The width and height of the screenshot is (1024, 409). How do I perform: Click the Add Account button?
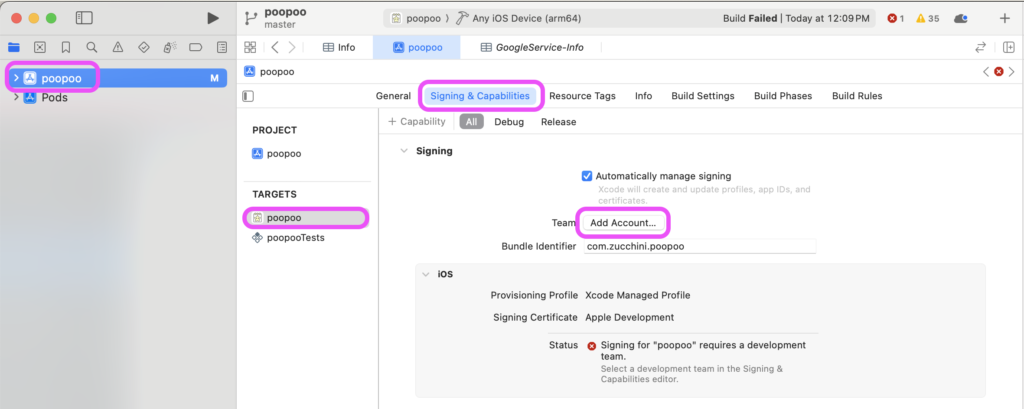click(623, 223)
